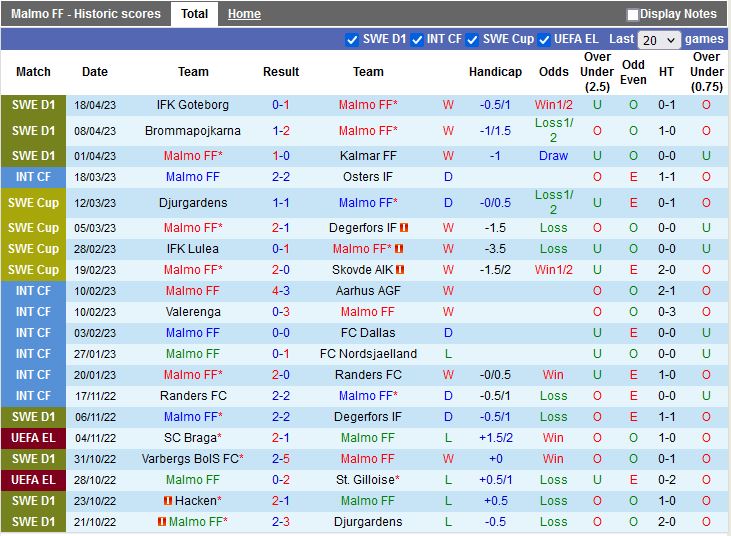Click red card icon beside Hacken

click(169, 500)
